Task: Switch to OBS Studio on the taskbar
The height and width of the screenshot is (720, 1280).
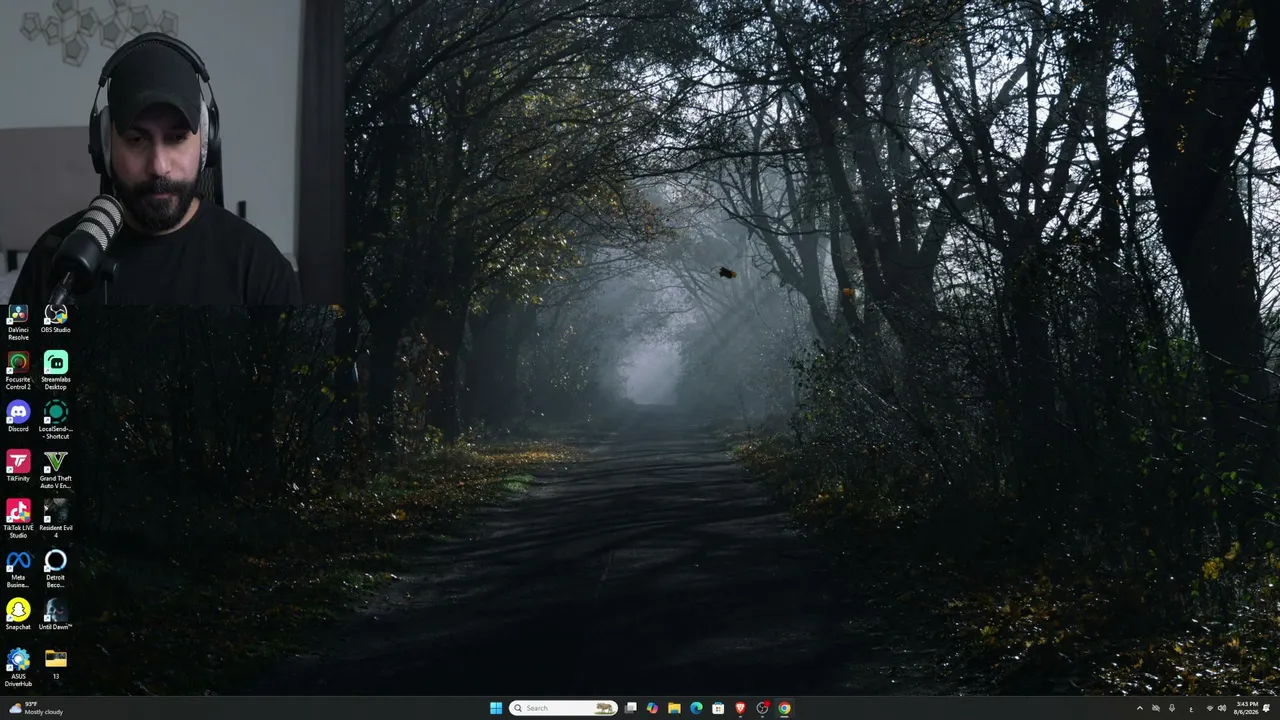Action: (x=762, y=708)
